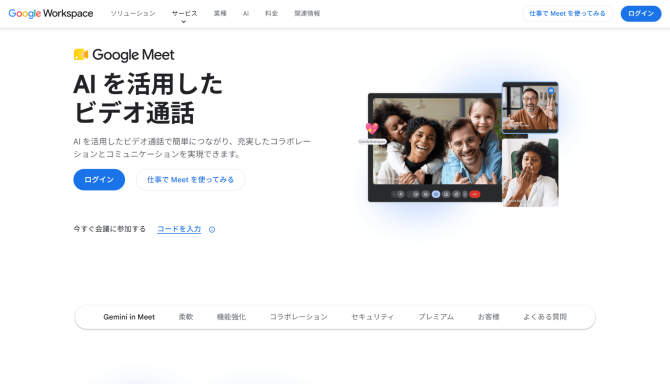The width and height of the screenshot is (670, 384).
Task: Click the 今すぐ会議に参加する text
Action: [x=109, y=229]
